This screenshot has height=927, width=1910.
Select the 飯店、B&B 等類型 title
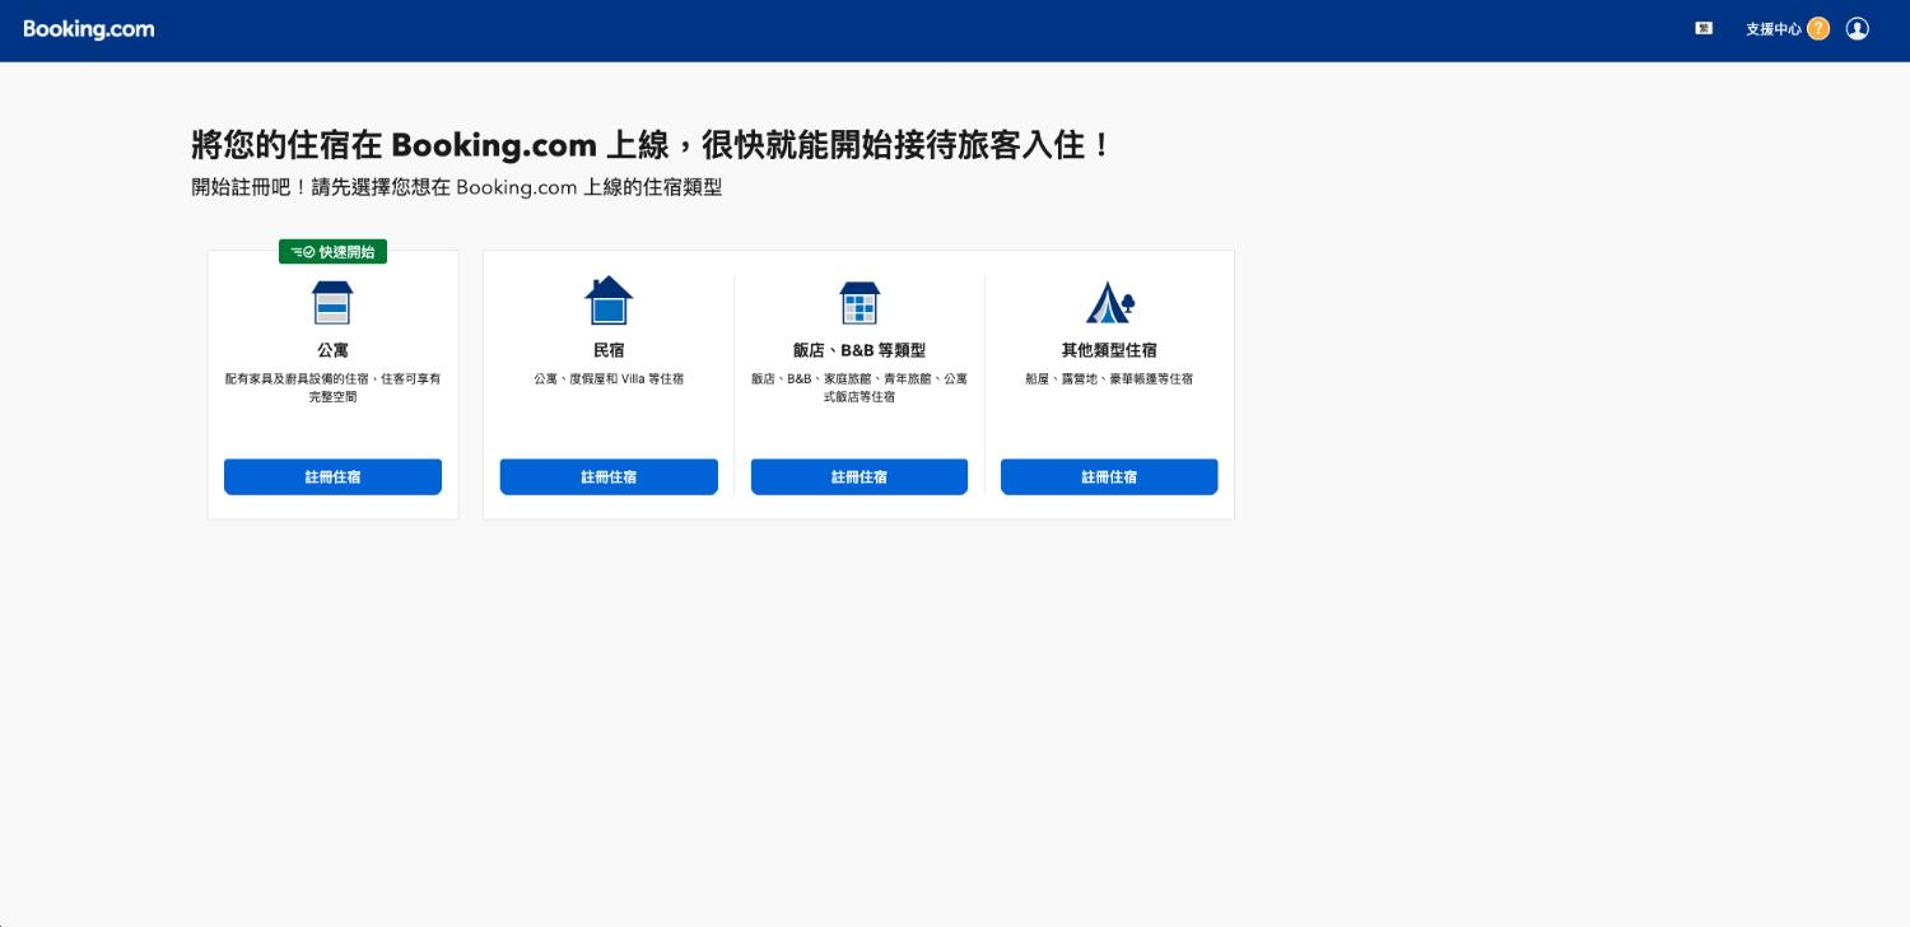[x=859, y=350]
